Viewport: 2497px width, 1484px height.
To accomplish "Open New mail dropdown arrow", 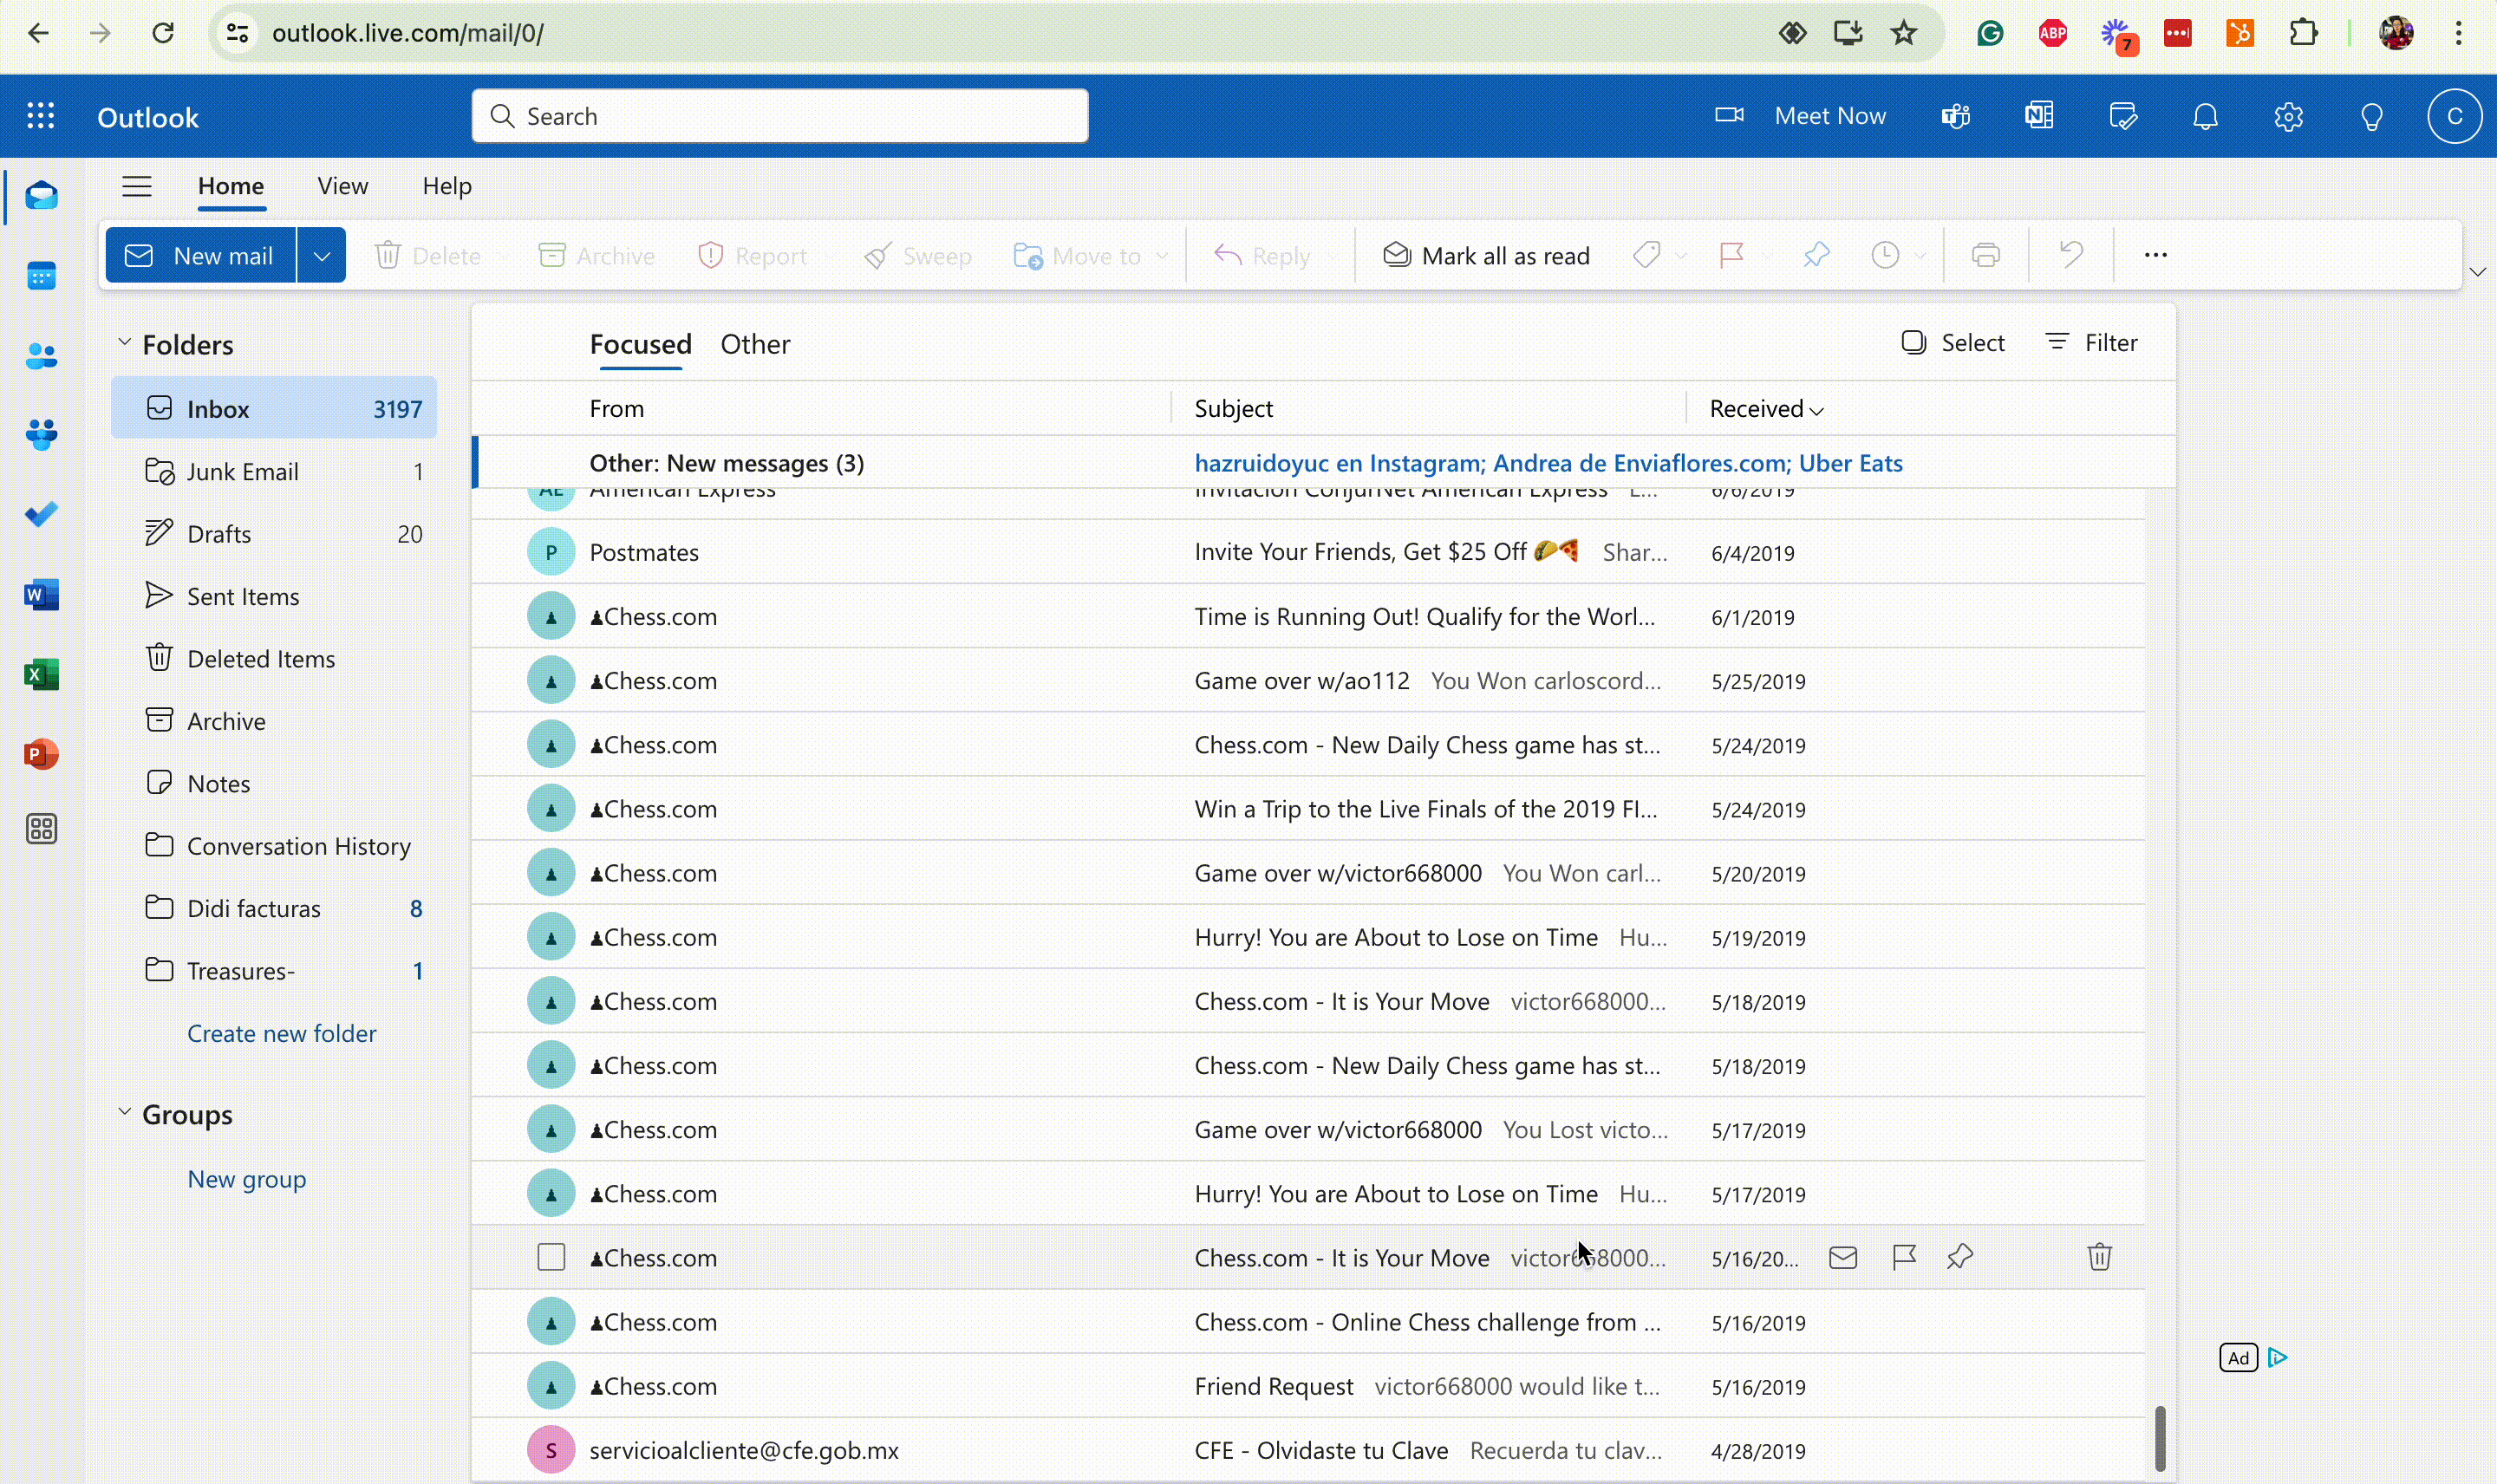I will pos(321,255).
